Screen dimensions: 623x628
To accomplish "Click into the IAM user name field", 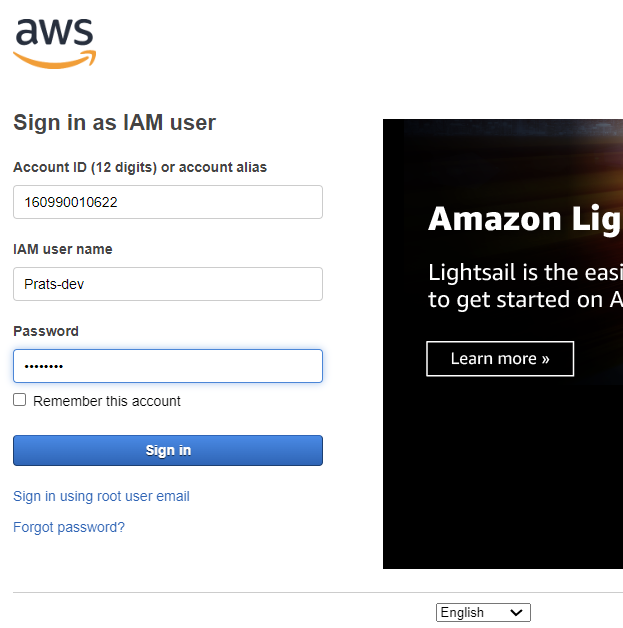I will pyautogui.click(x=168, y=284).
